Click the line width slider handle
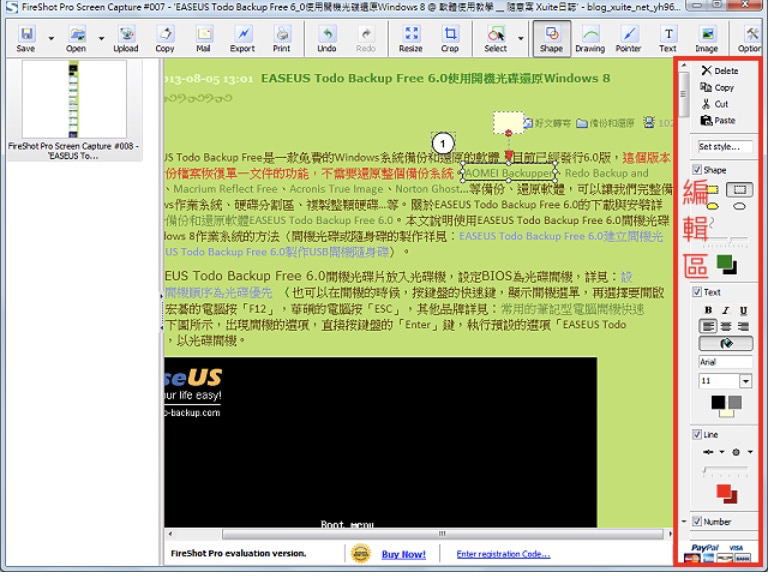 (x=704, y=471)
